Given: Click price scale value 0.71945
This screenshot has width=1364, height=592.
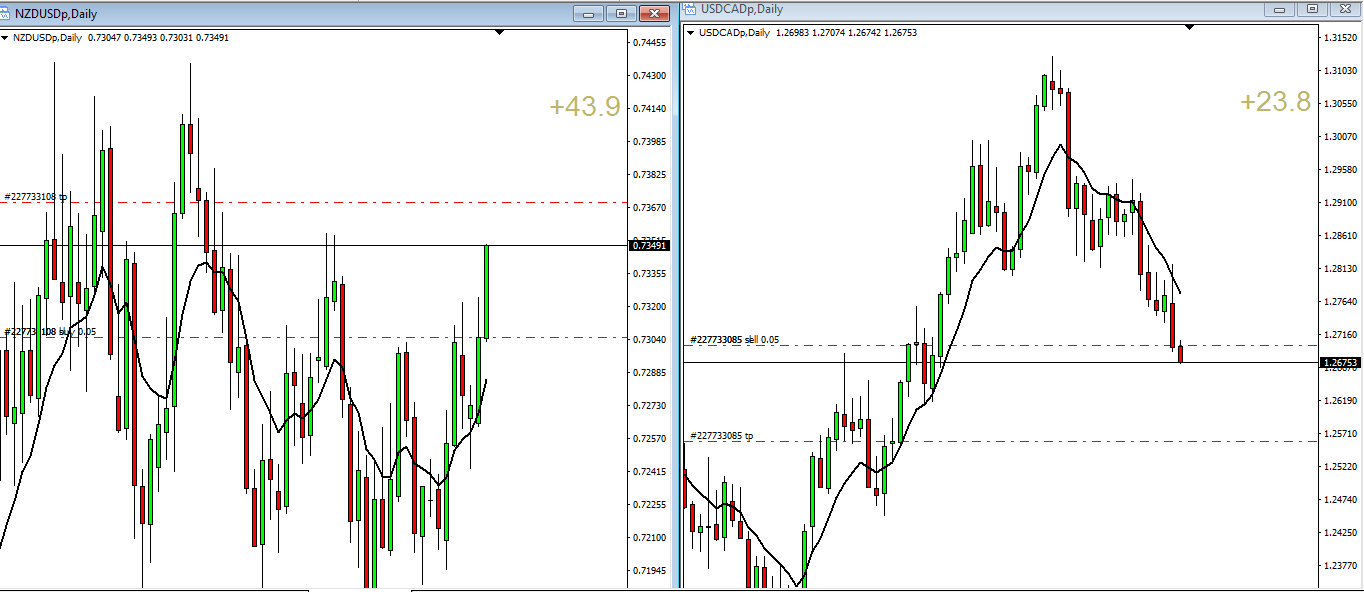Looking at the screenshot, I should click(x=651, y=571).
